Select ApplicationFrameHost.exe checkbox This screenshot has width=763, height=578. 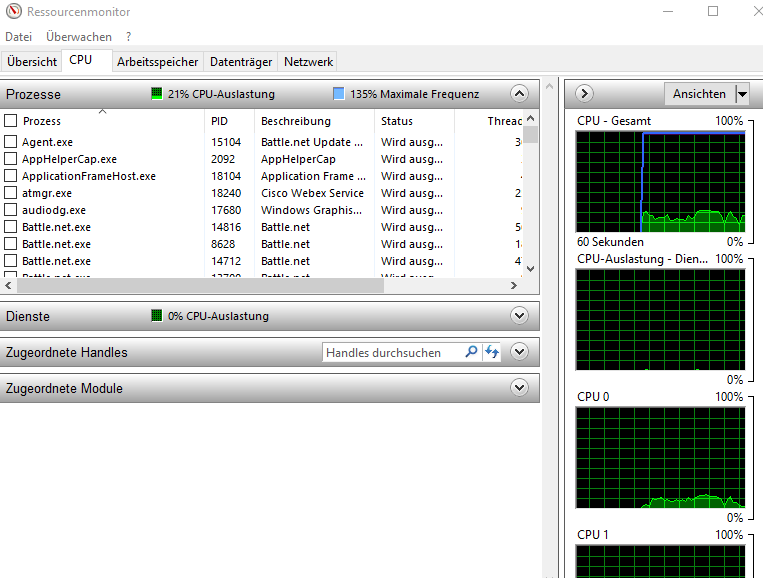point(11,176)
